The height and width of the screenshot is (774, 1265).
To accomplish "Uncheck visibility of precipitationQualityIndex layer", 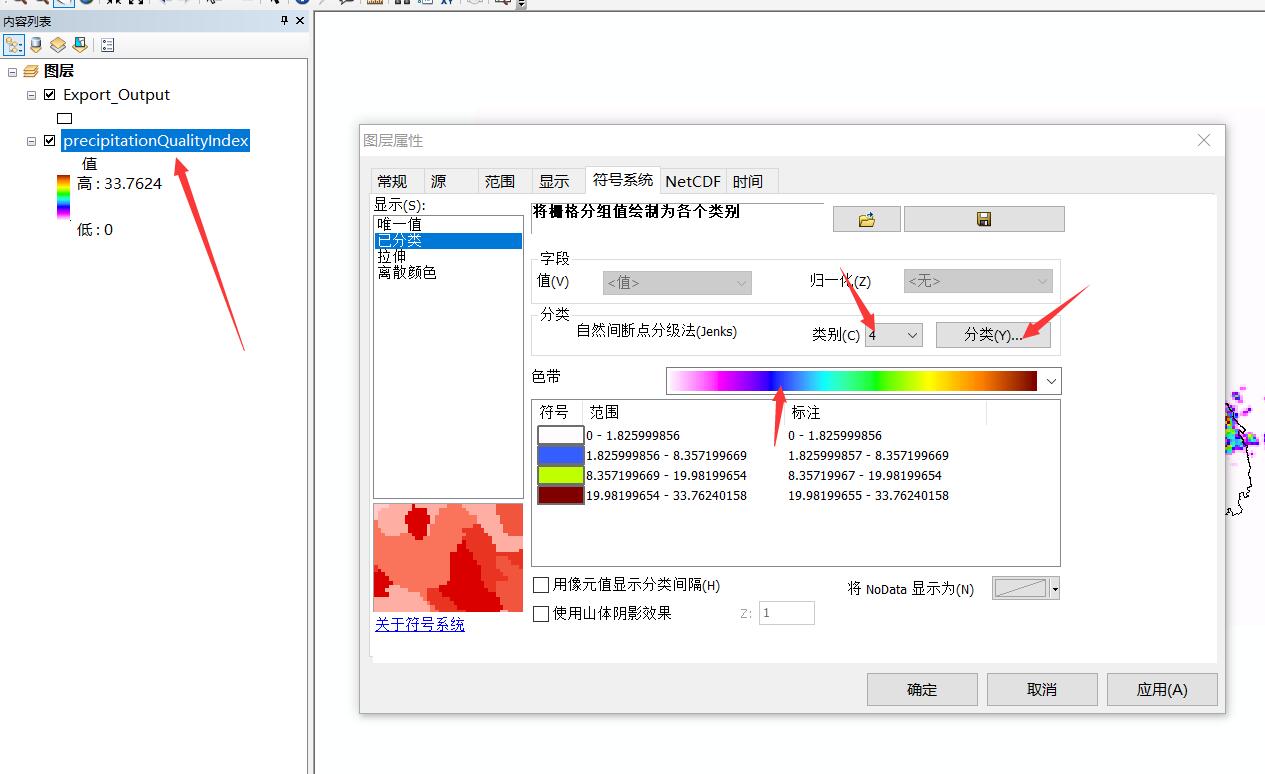I will pyautogui.click(x=48, y=141).
